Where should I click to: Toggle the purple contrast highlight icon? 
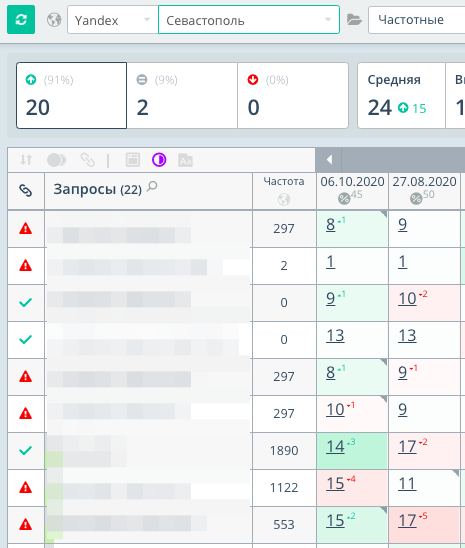tap(159, 160)
